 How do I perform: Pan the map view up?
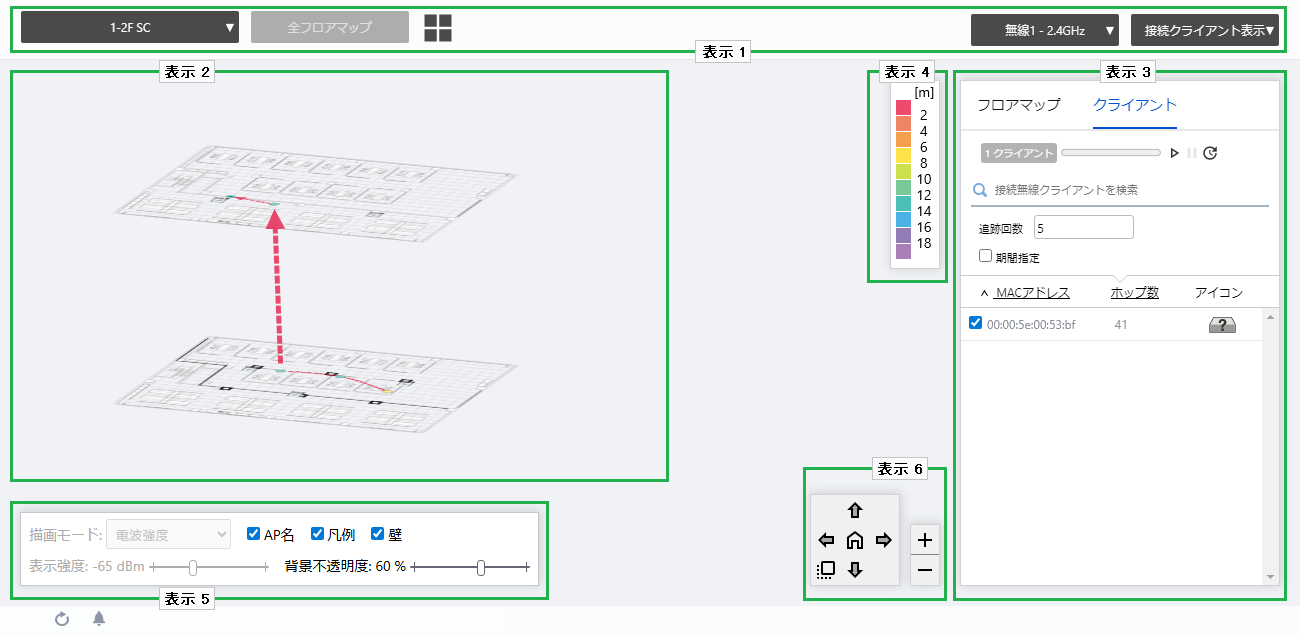pos(855,511)
